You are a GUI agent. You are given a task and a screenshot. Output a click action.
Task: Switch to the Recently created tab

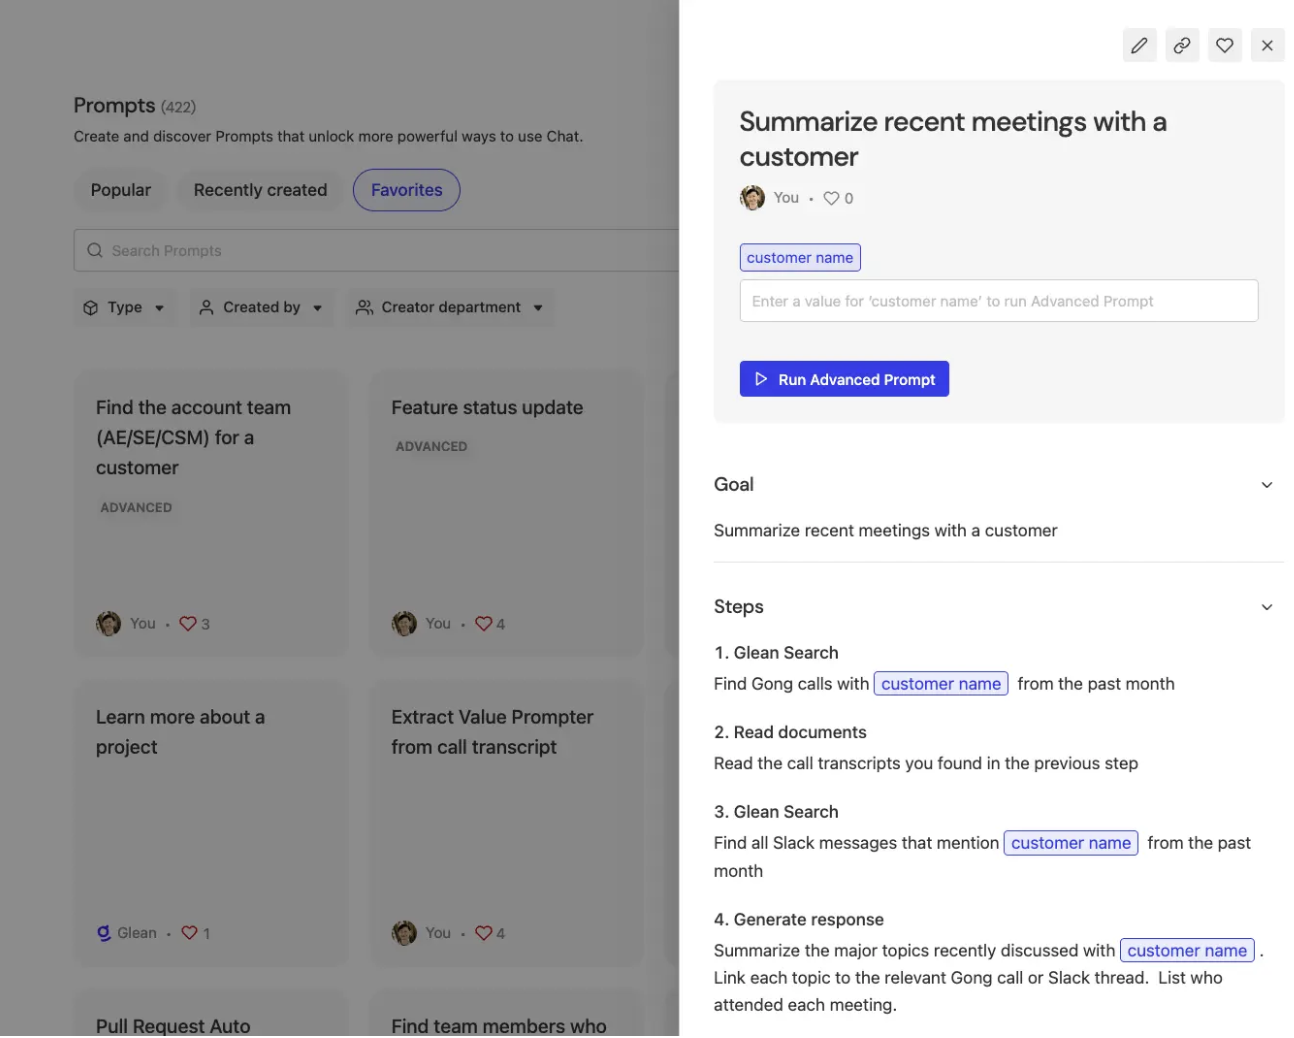pyautogui.click(x=260, y=190)
